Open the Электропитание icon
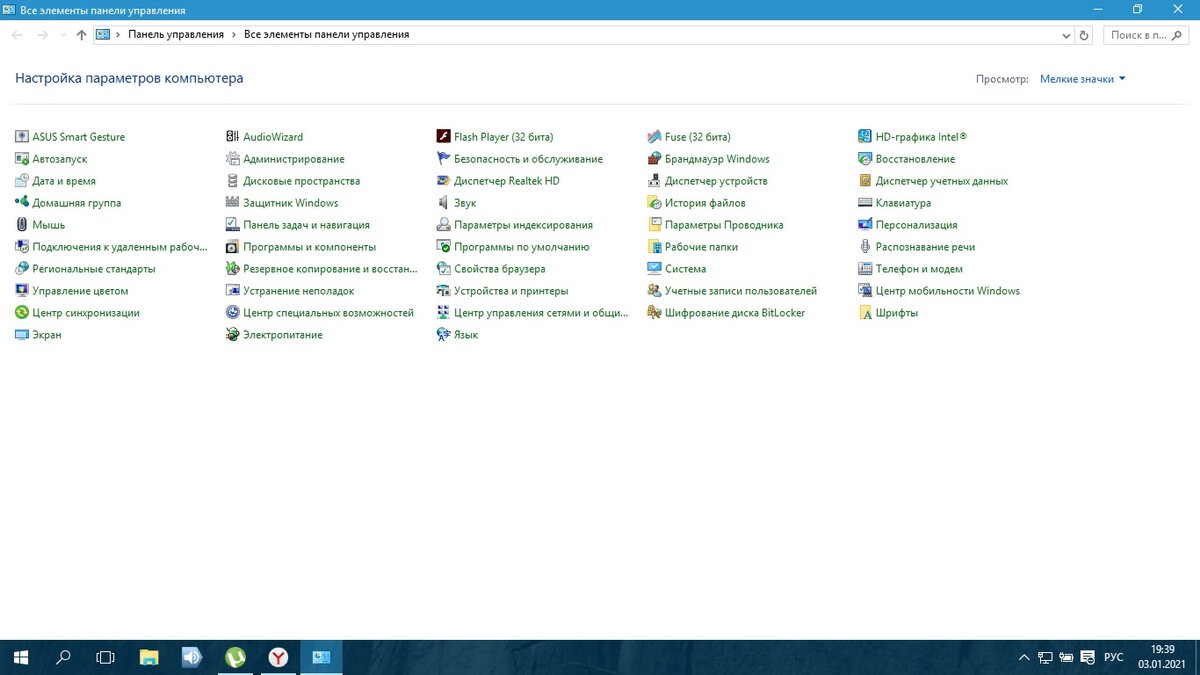This screenshot has width=1200, height=675. coord(233,335)
